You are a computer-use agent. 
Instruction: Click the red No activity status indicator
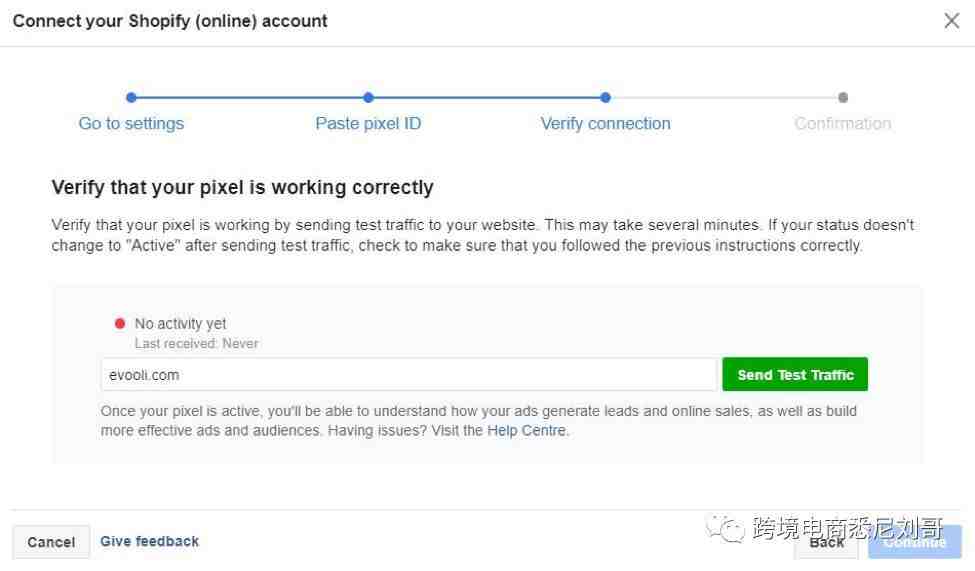coord(120,323)
